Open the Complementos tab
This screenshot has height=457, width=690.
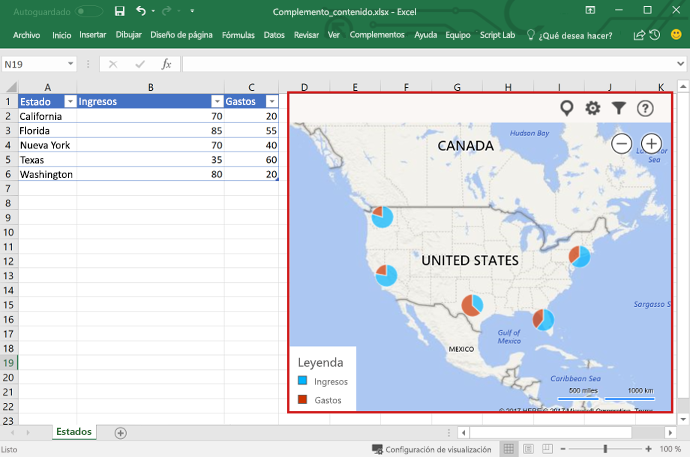click(x=377, y=35)
